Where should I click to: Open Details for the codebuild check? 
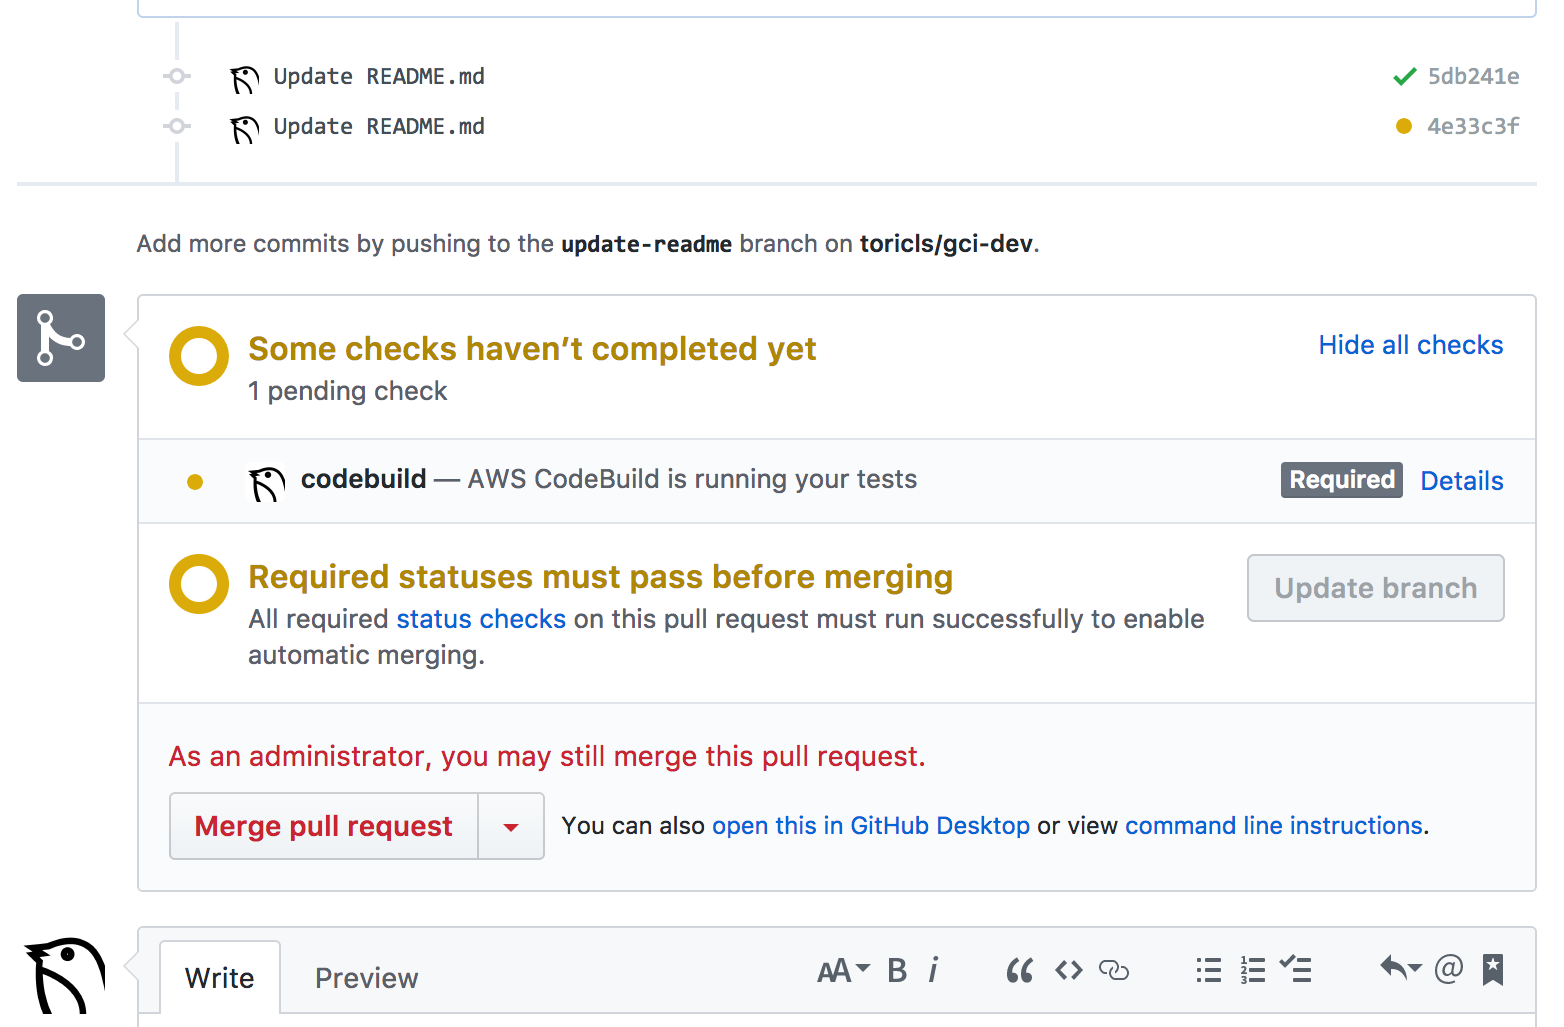tap(1461, 481)
